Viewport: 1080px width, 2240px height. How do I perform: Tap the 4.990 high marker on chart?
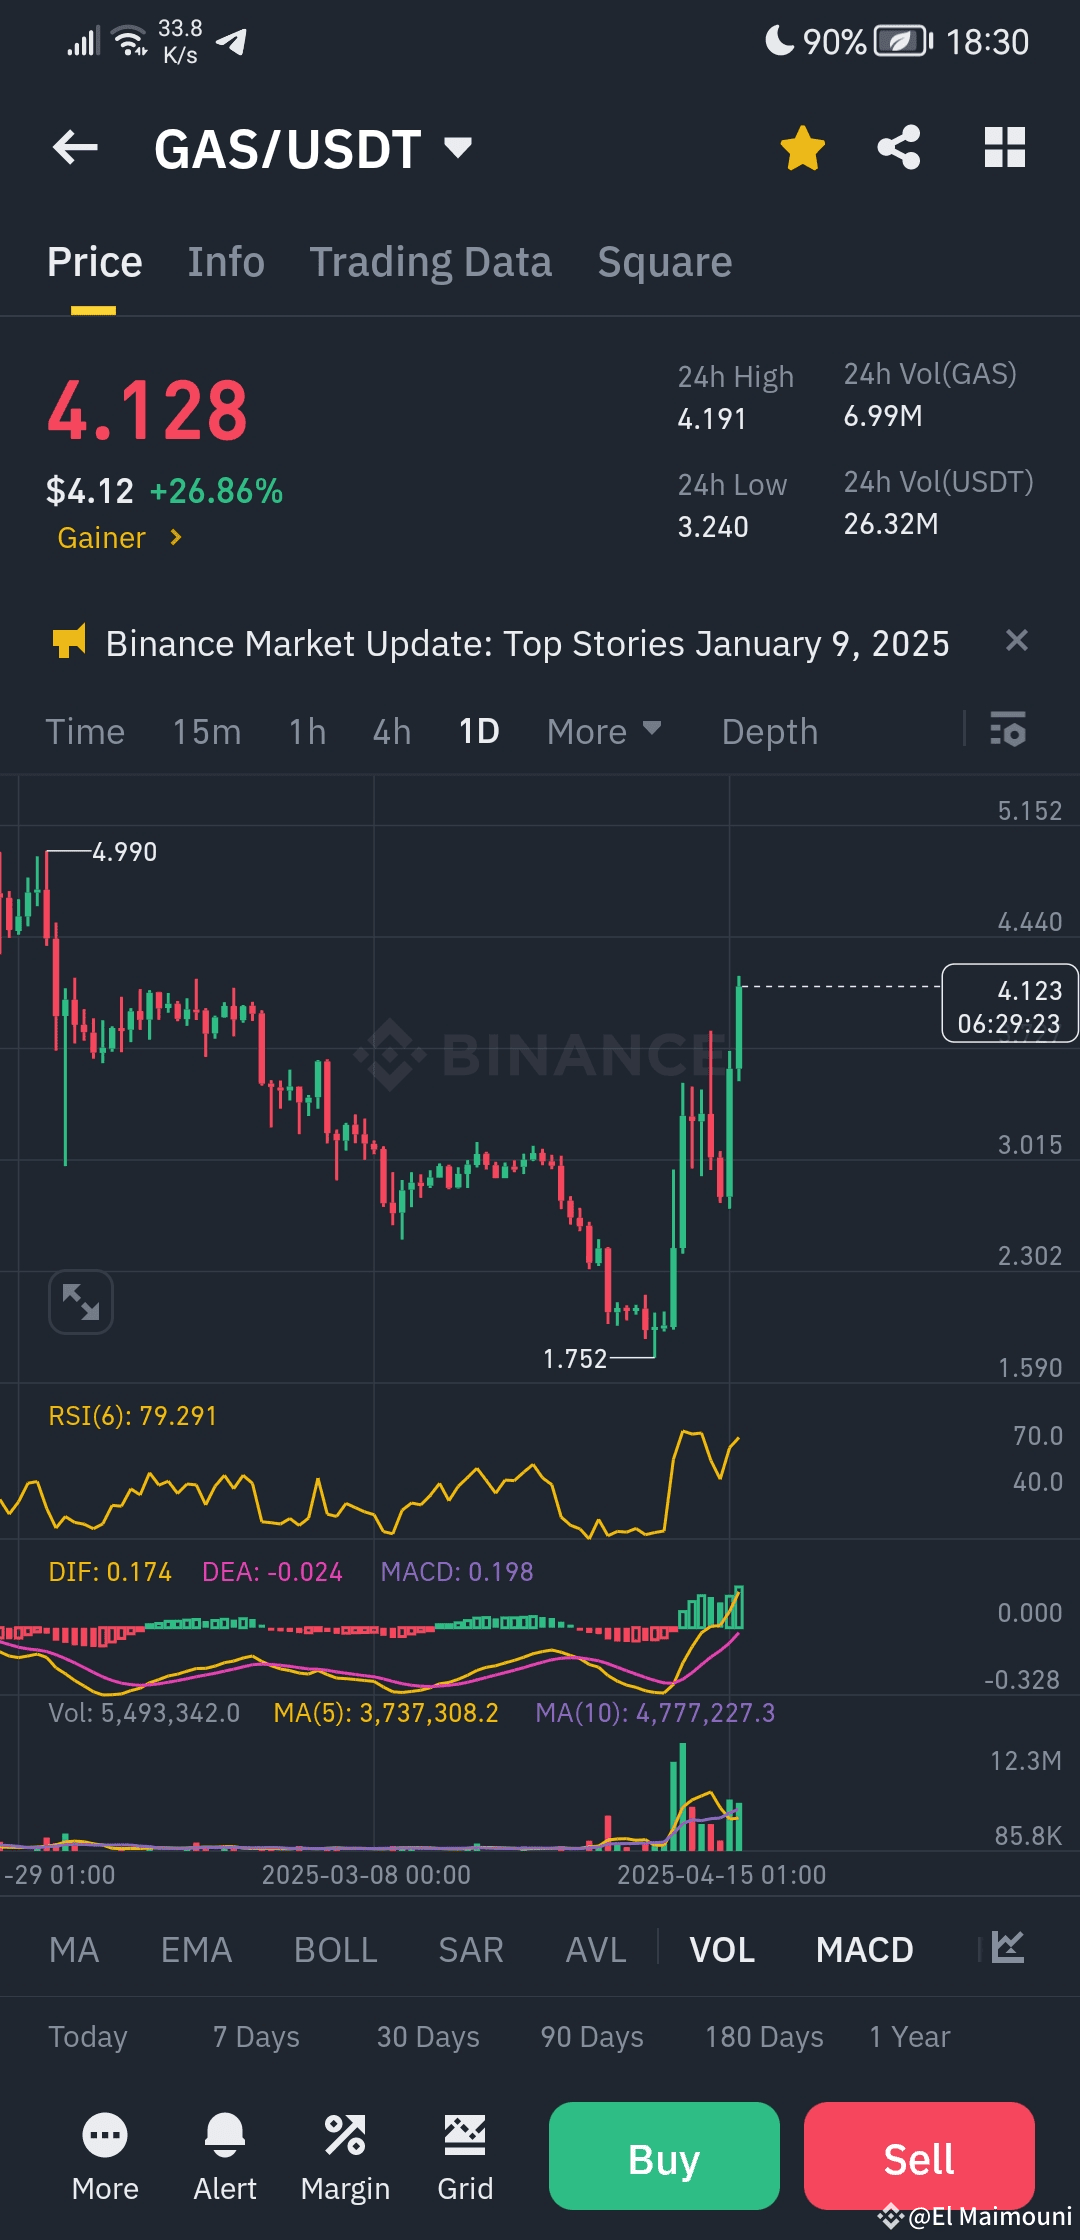point(125,852)
